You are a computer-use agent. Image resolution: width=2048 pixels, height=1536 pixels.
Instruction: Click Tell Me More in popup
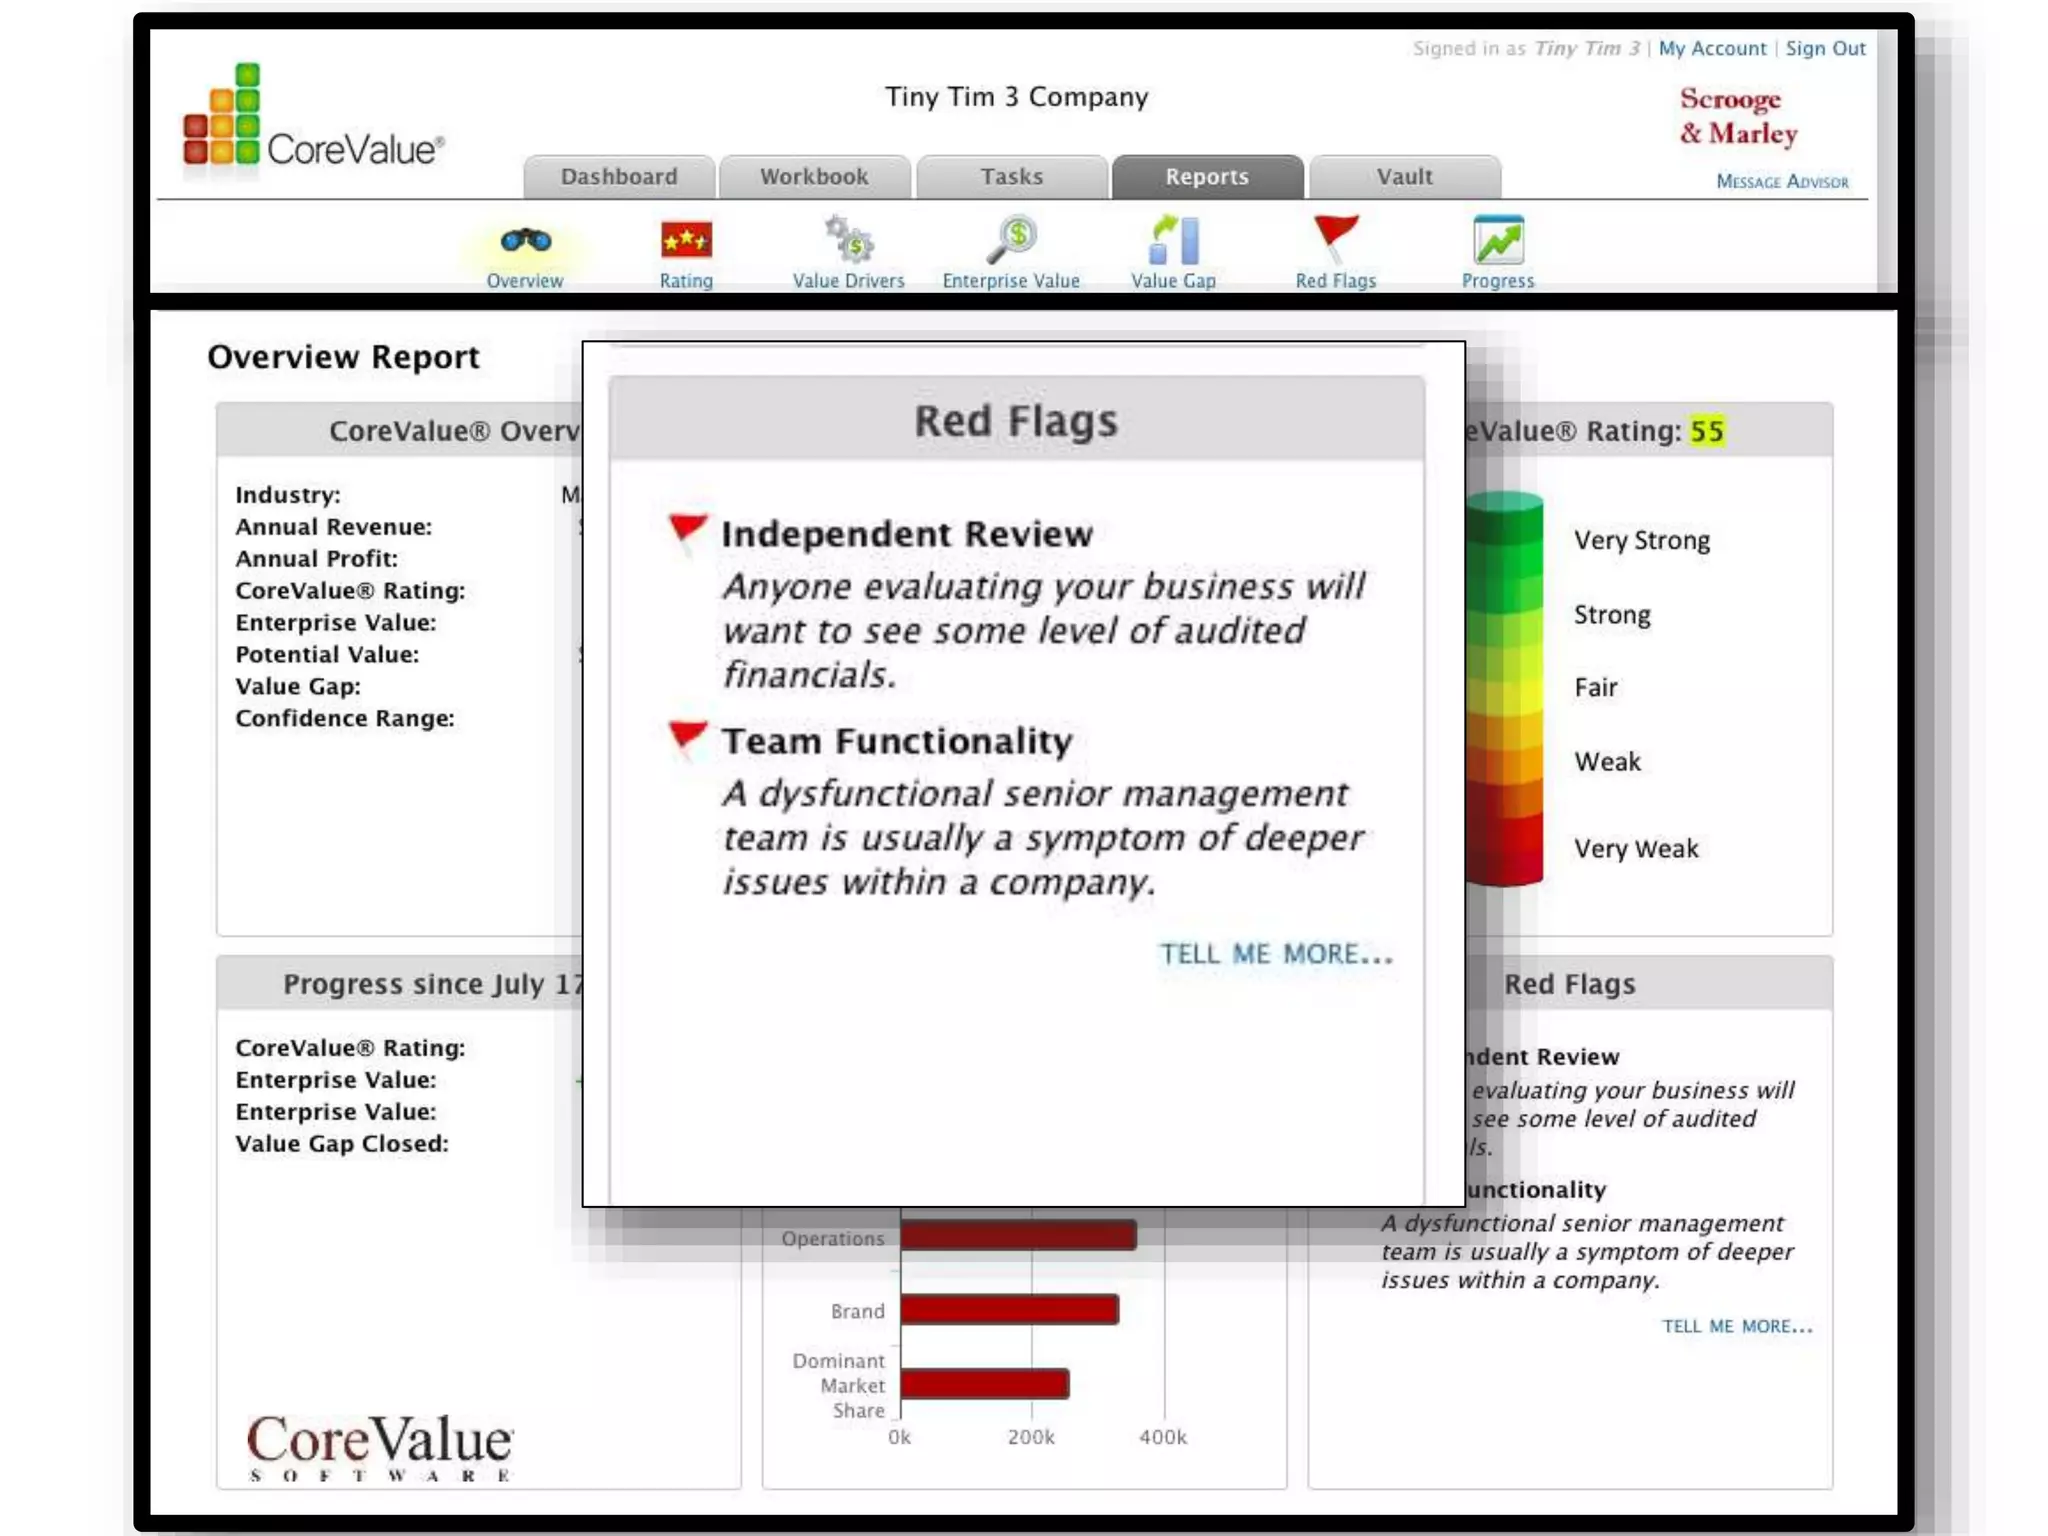coord(1275,954)
